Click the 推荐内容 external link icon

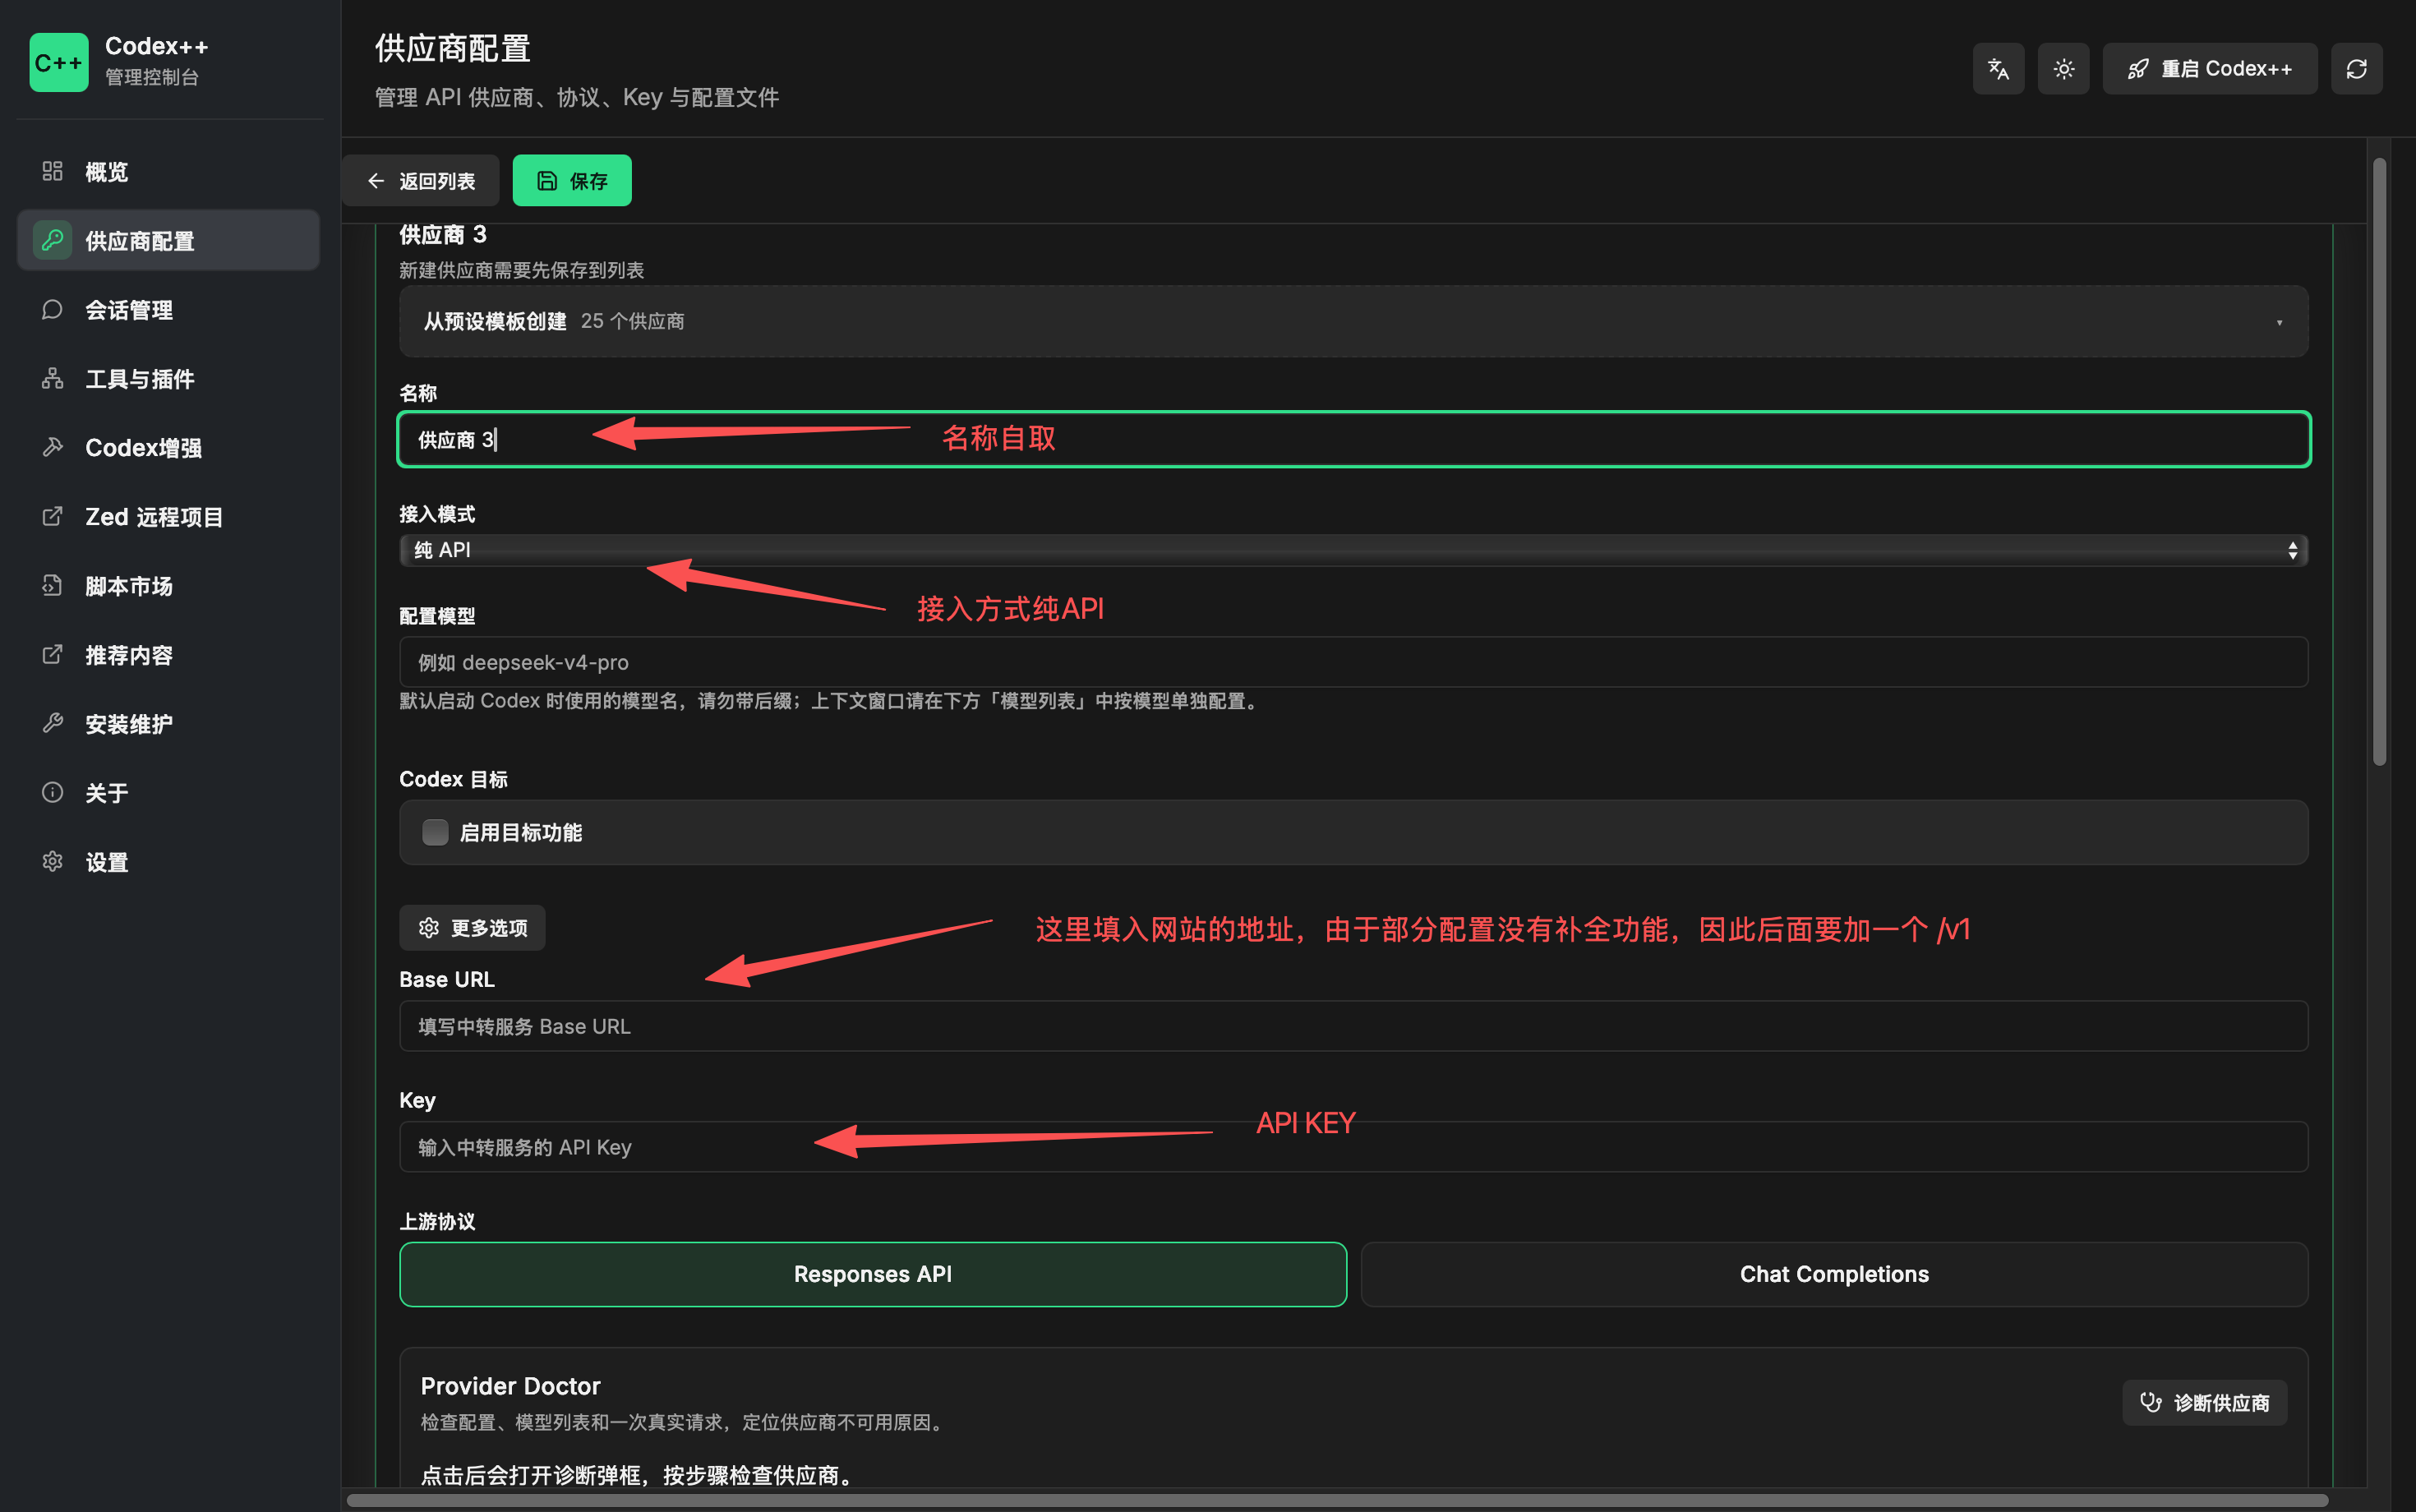(x=52, y=654)
